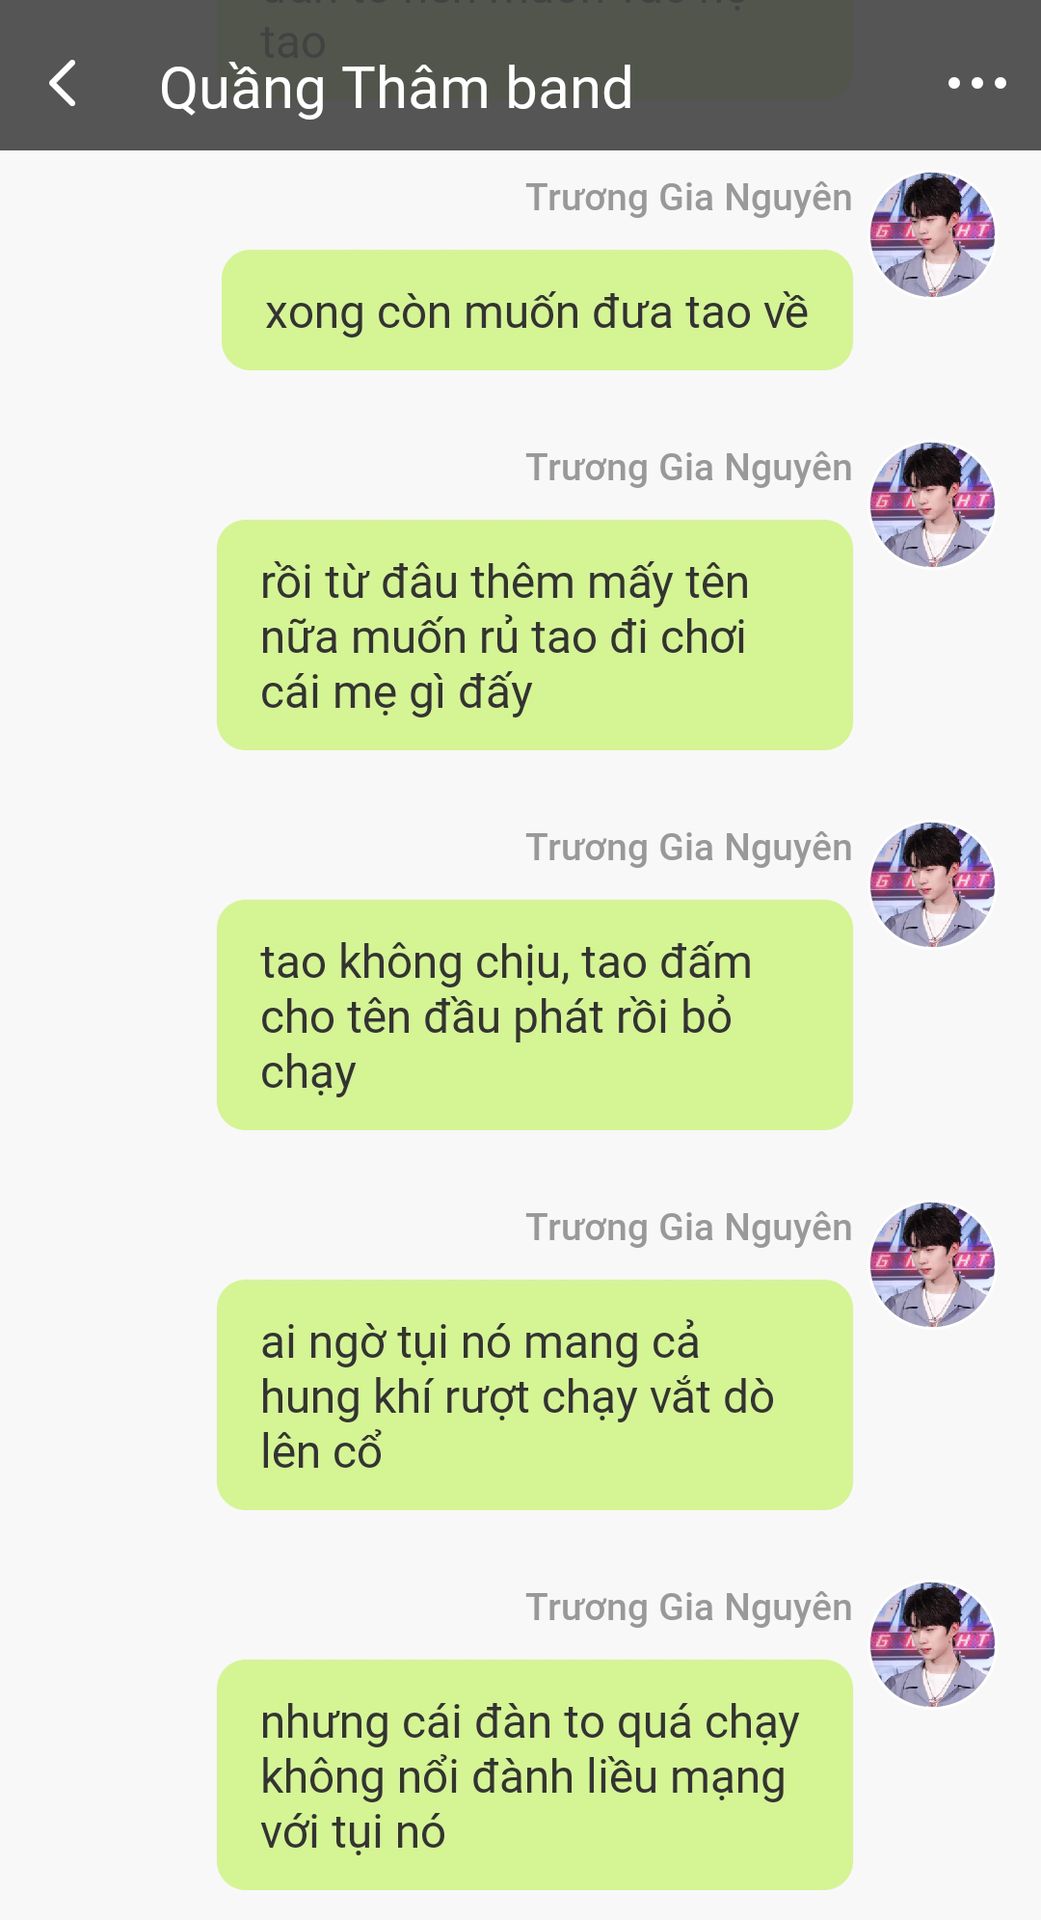Tap sender name above 'ai ngờ tụi nó' message

[x=689, y=1228]
